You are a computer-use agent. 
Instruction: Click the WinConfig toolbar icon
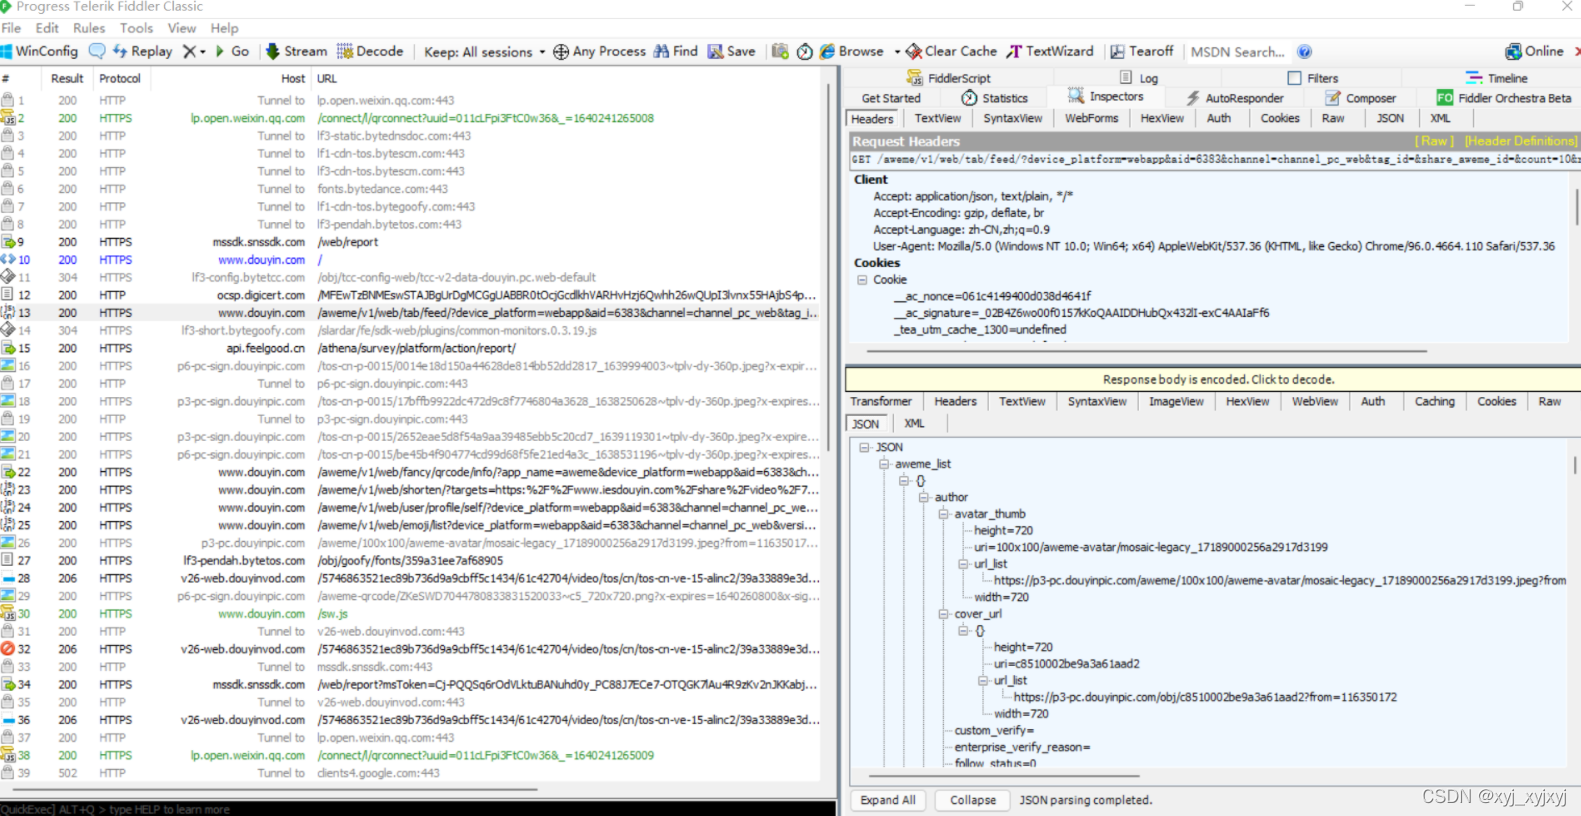(40, 51)
